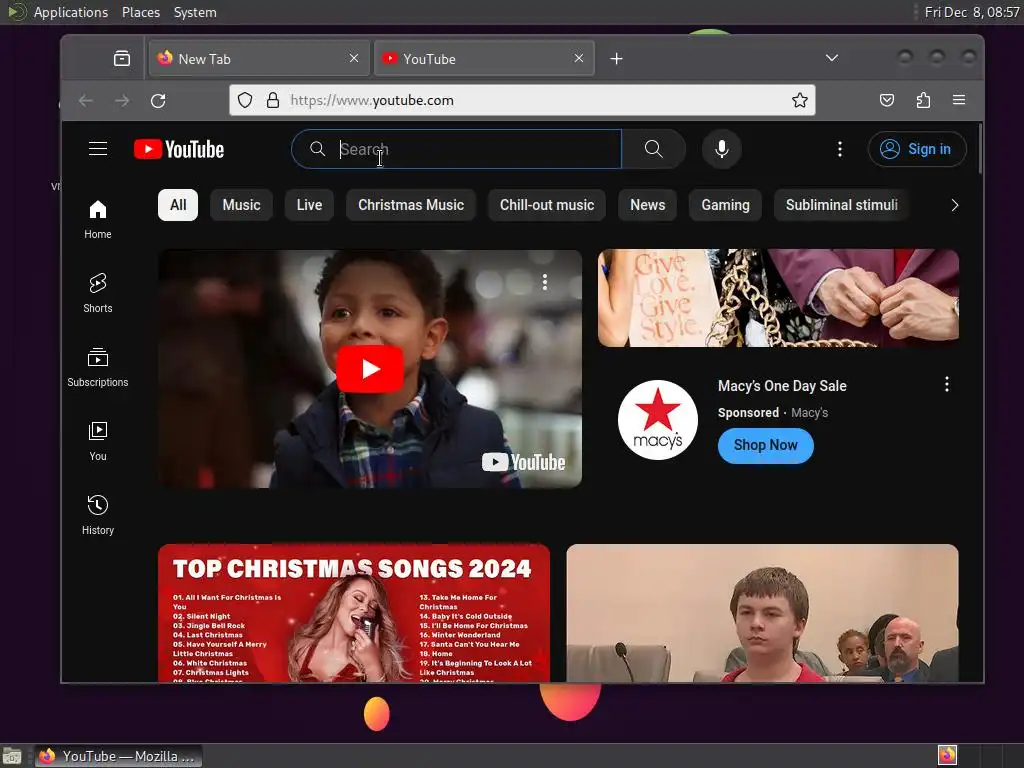The width and height of the screenshot is (1024, 768).
Task: Open options for the featured video
Action: click(x=545, y=282)
